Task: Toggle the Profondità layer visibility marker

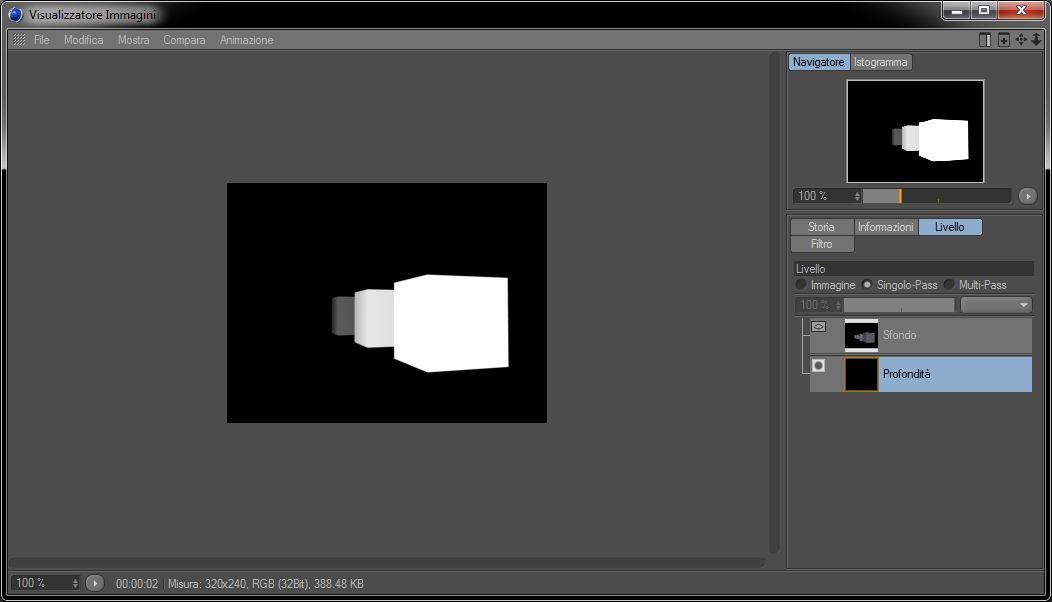Action: coord(818,366)
